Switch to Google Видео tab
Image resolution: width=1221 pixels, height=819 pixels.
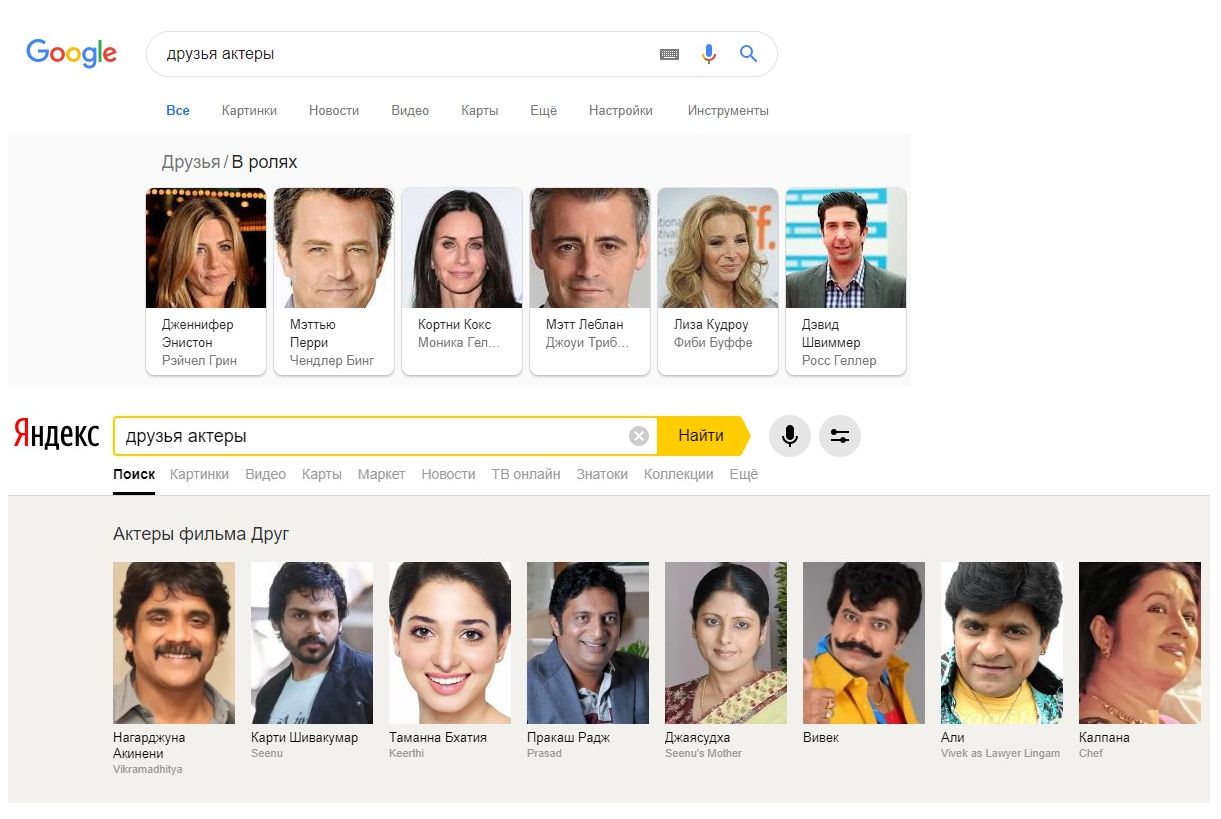pos(410,111)
